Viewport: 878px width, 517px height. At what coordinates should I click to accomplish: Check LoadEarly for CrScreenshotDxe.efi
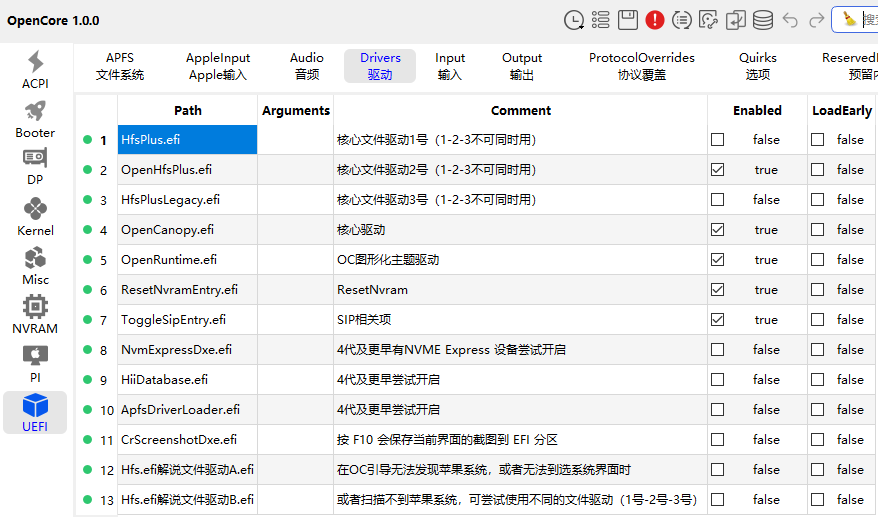(818, 440)
